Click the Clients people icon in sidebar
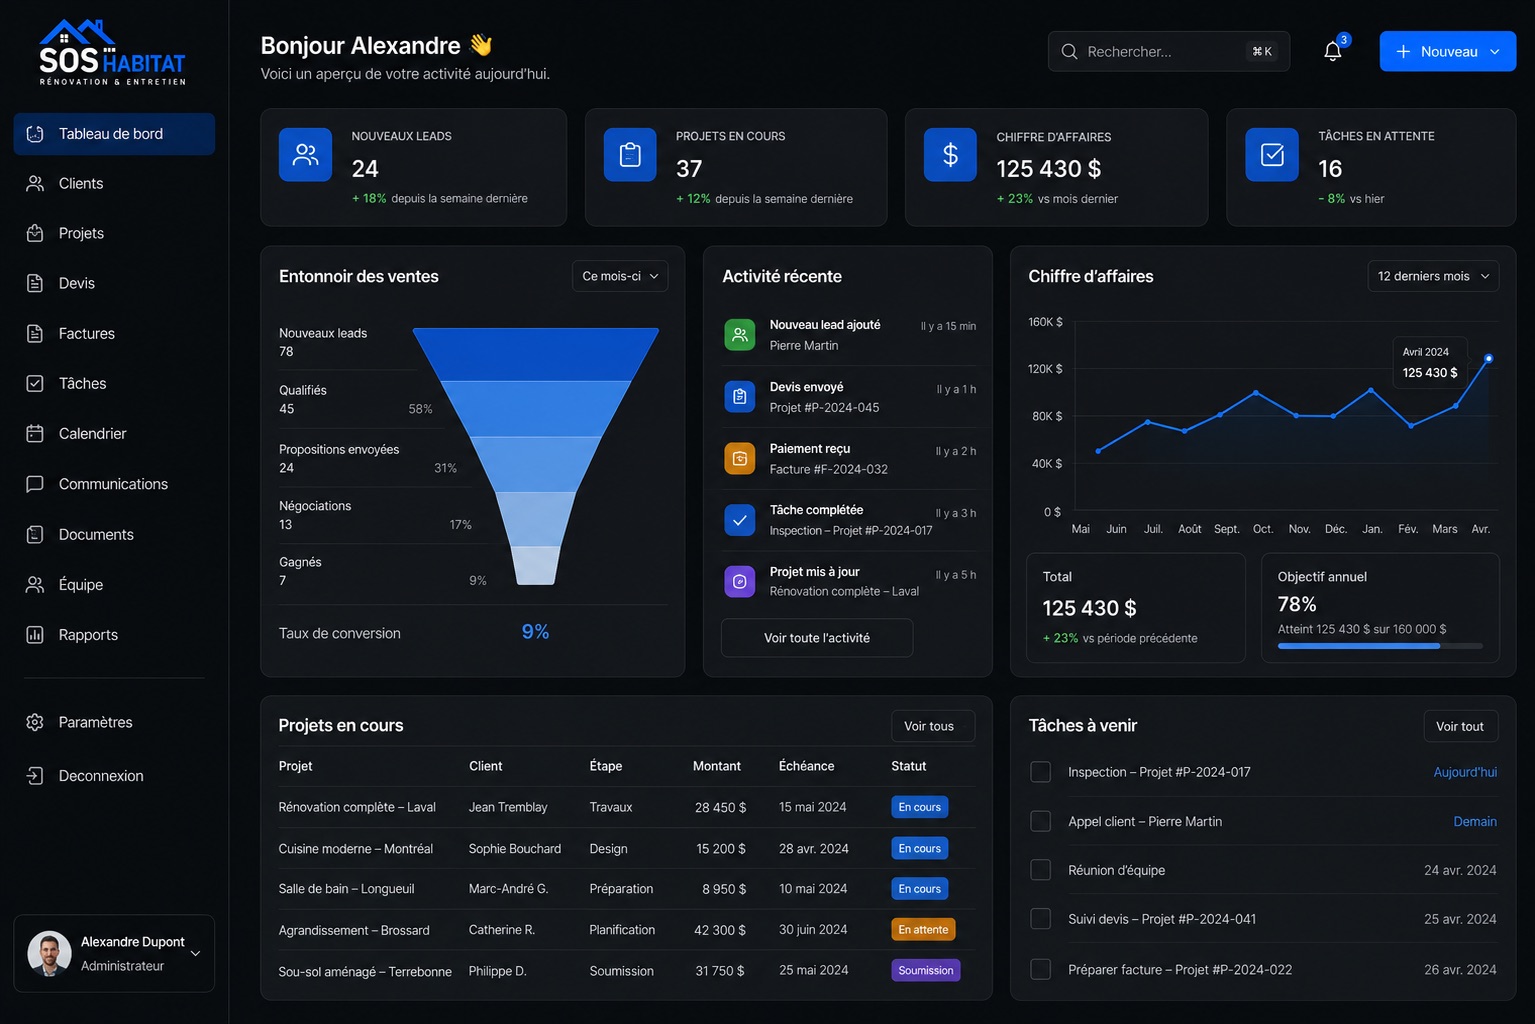Screen dimensions: 1535x1024 35,184
